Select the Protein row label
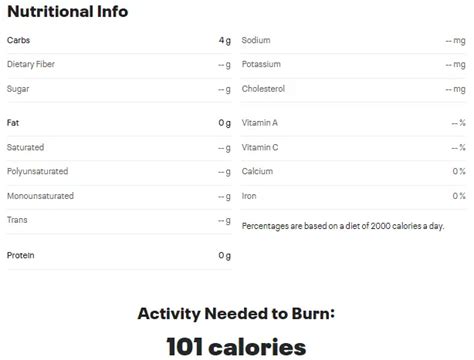474x360 pixels. click(x=20, y=256)
